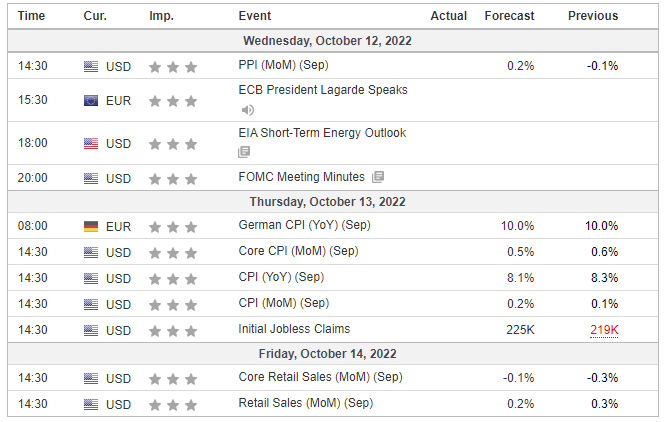The width and height of the screenshot is (664, 422).
Task: Click the speaker icon under Lagarde Speaks
Action: pyautogui.click(x=248, y=110)
